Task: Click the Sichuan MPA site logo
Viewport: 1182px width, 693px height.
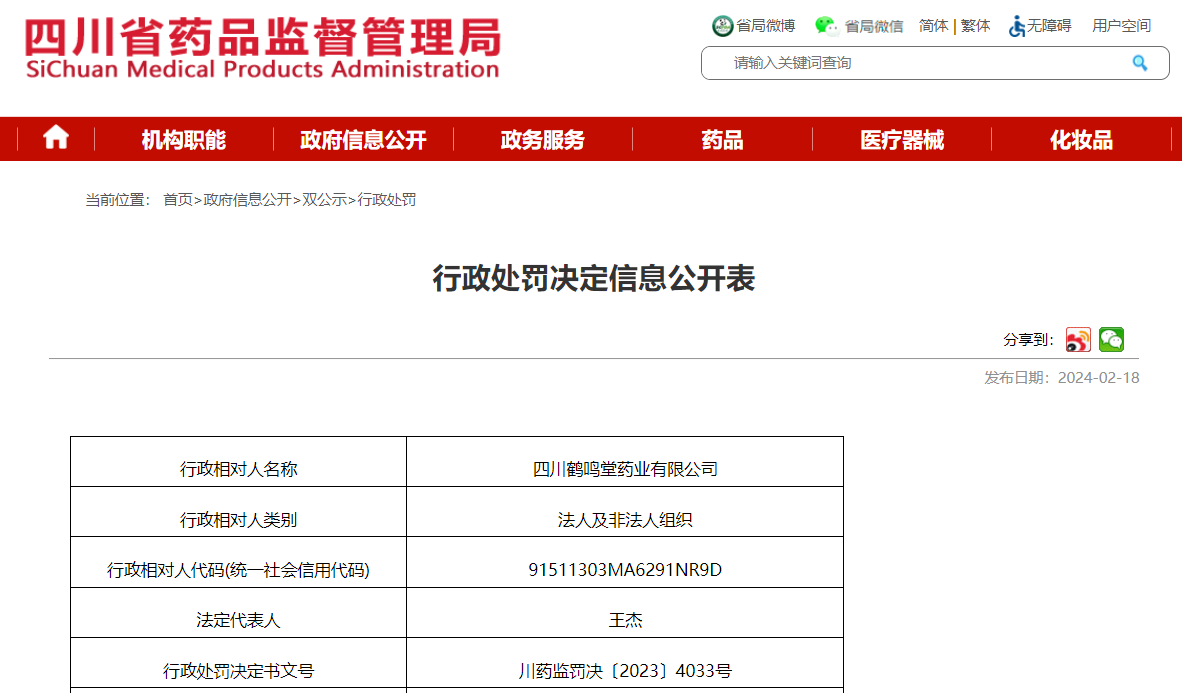Action: point(262,49)
